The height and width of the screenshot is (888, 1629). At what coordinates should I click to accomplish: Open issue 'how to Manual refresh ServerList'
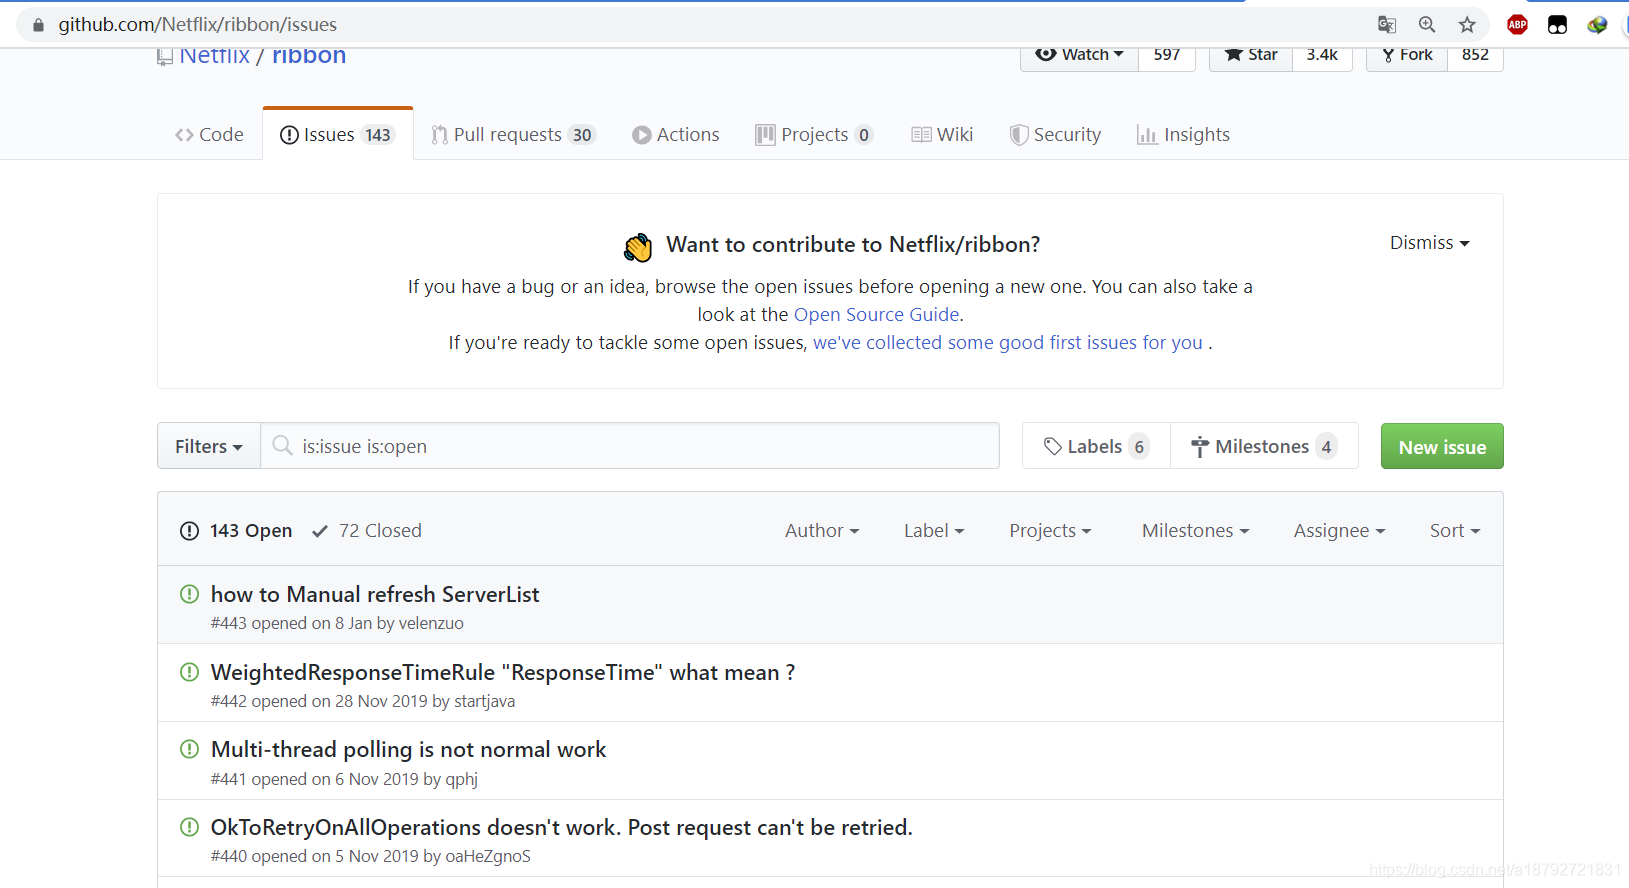coord(375,594)
